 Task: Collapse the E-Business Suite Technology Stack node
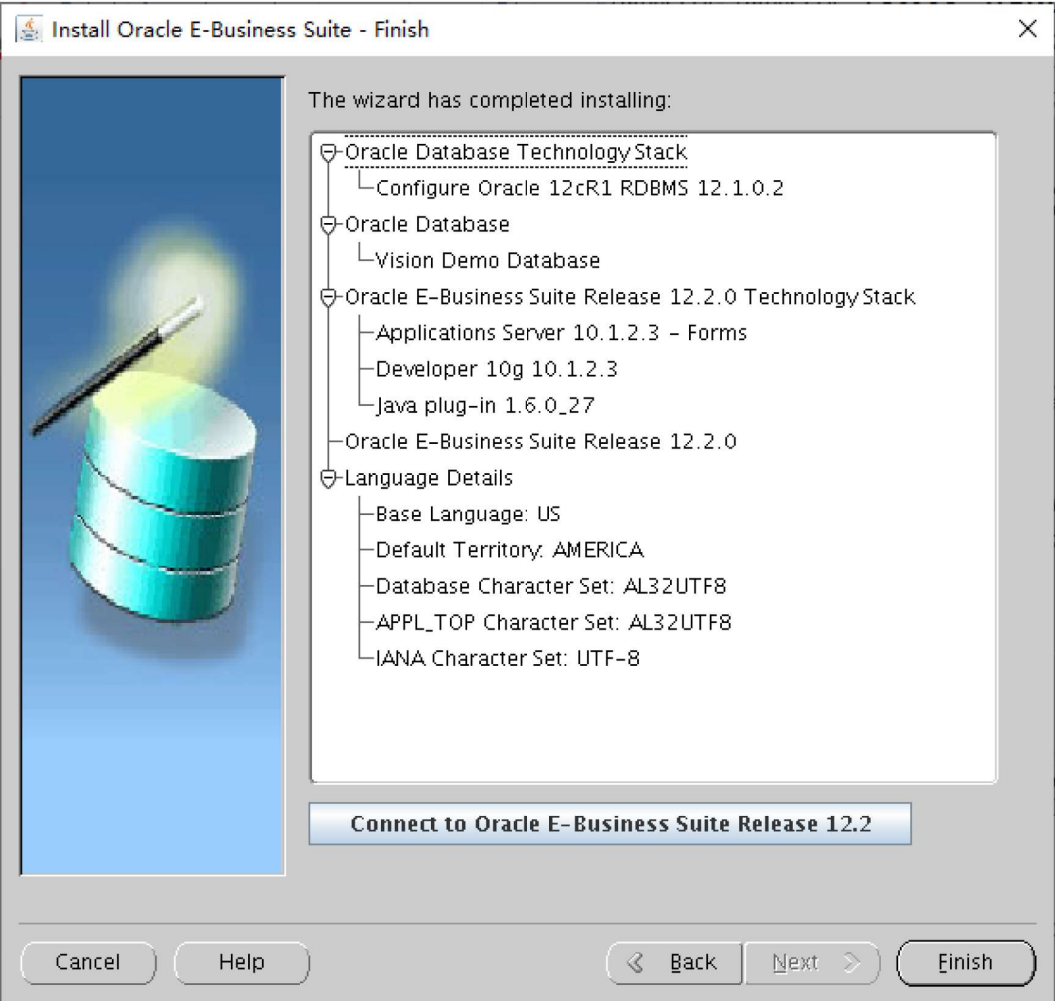(328, 297)
